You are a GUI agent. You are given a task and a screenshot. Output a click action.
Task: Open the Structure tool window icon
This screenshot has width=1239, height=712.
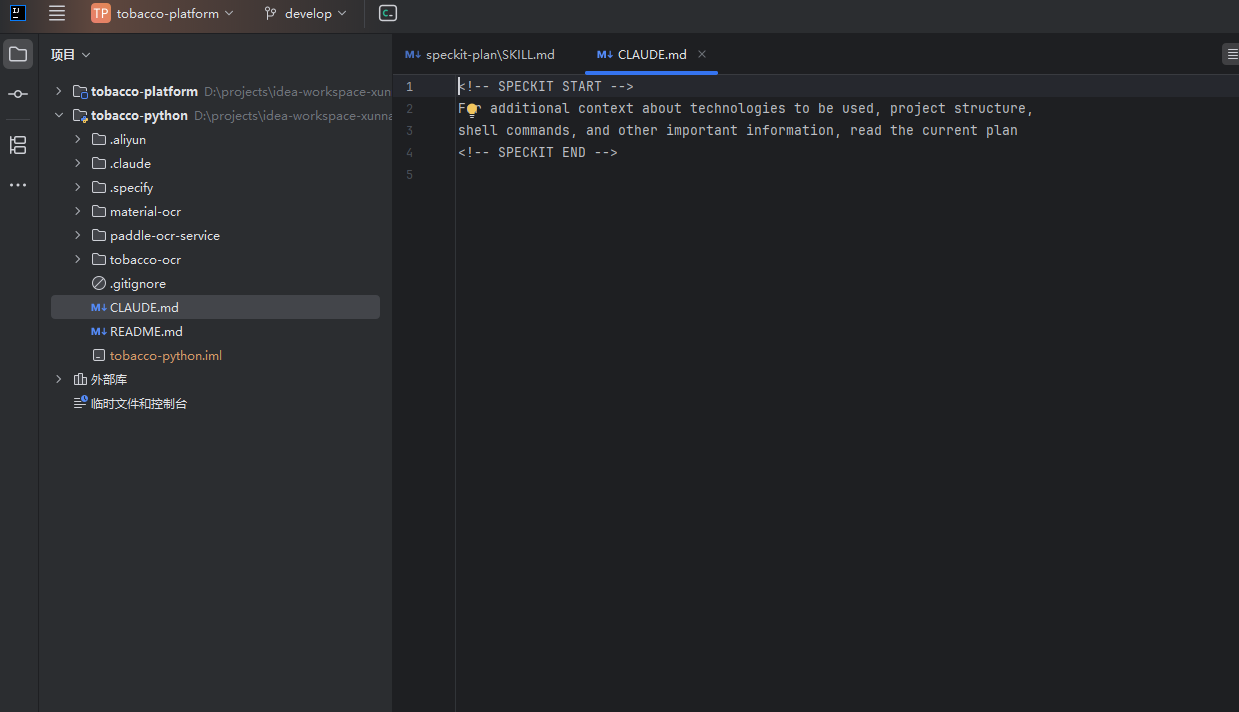click(x=18, y=145)
